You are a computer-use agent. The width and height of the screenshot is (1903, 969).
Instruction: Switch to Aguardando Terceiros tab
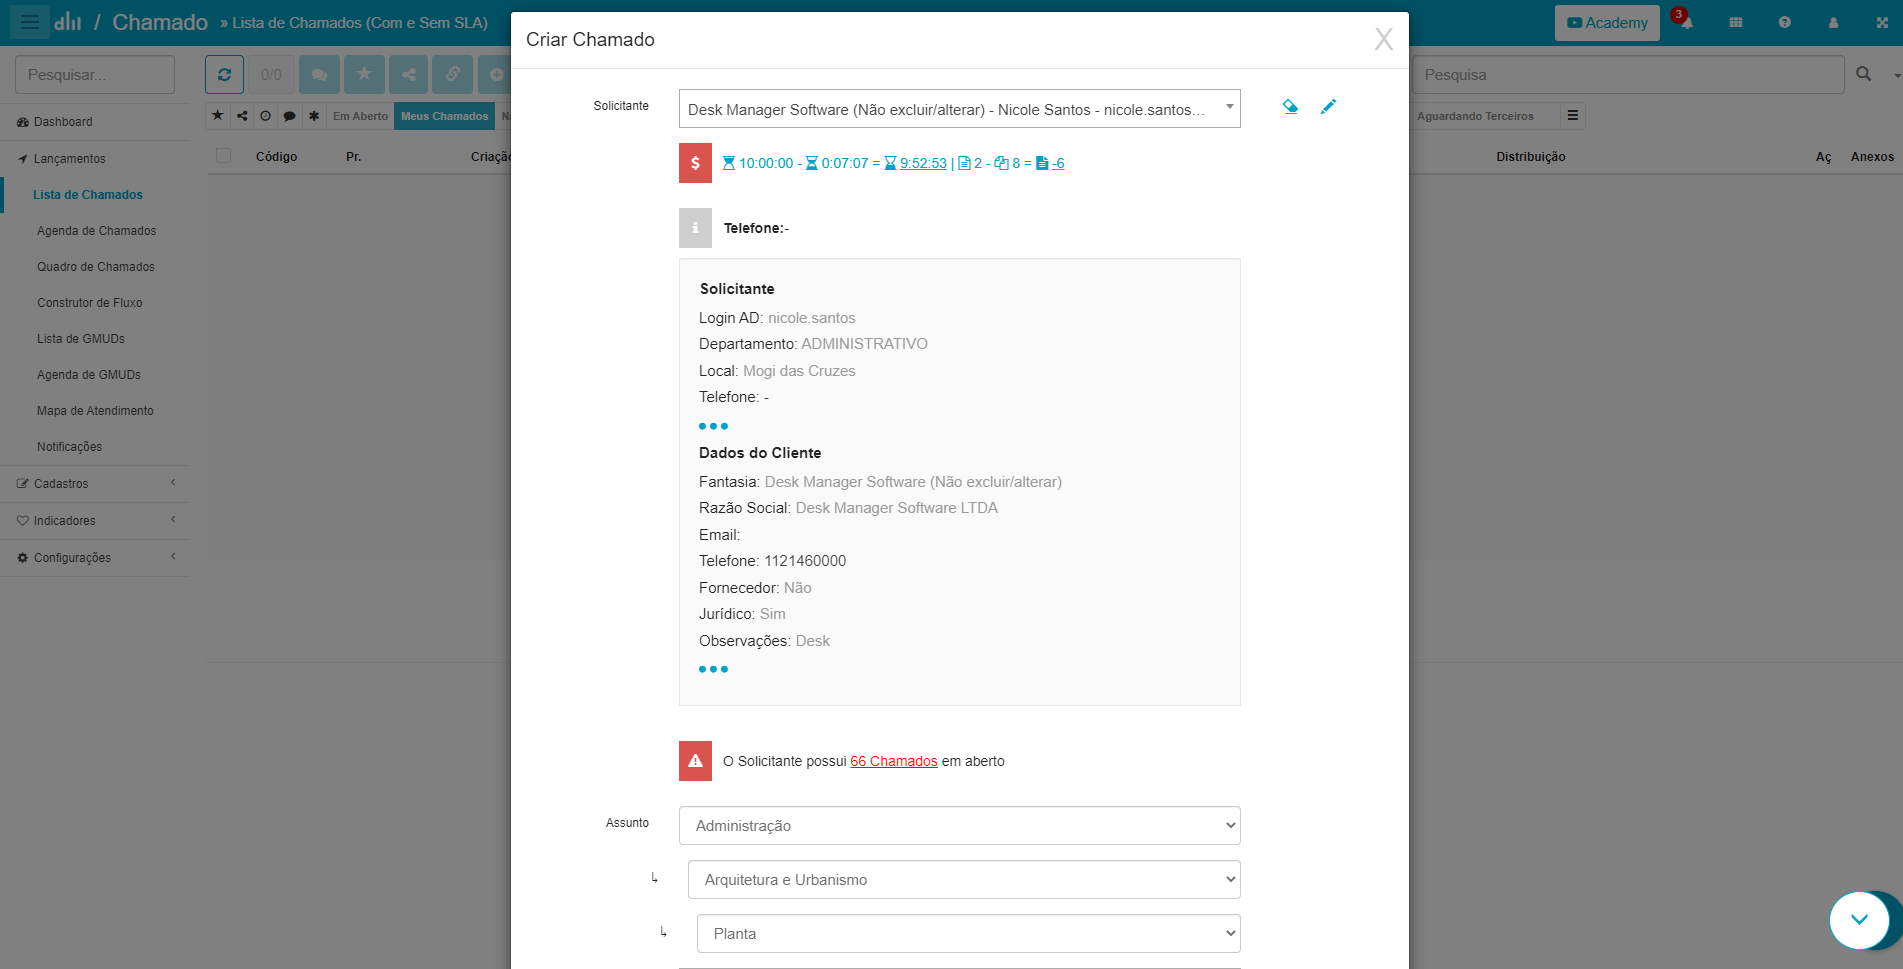click(x=1474, y=116)
